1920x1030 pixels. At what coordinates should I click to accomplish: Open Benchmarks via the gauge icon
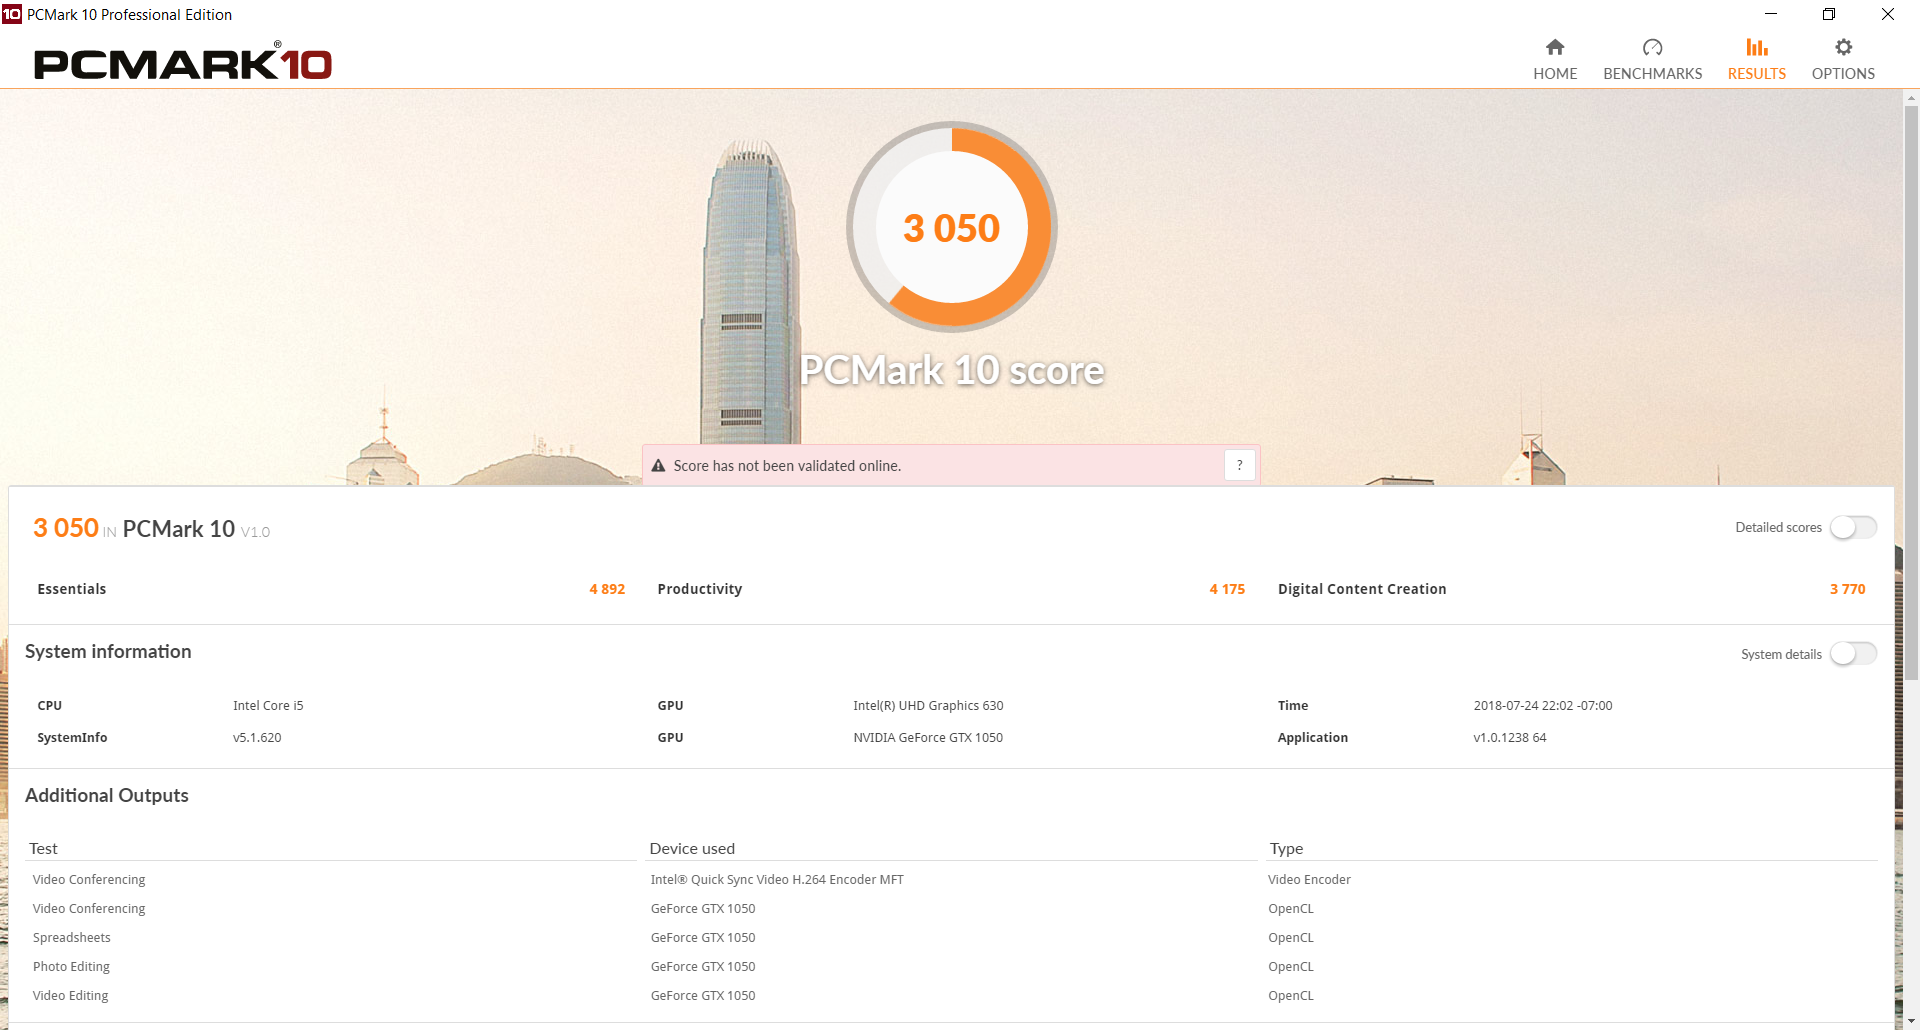pyautogui.click(x=1652, y=47)
